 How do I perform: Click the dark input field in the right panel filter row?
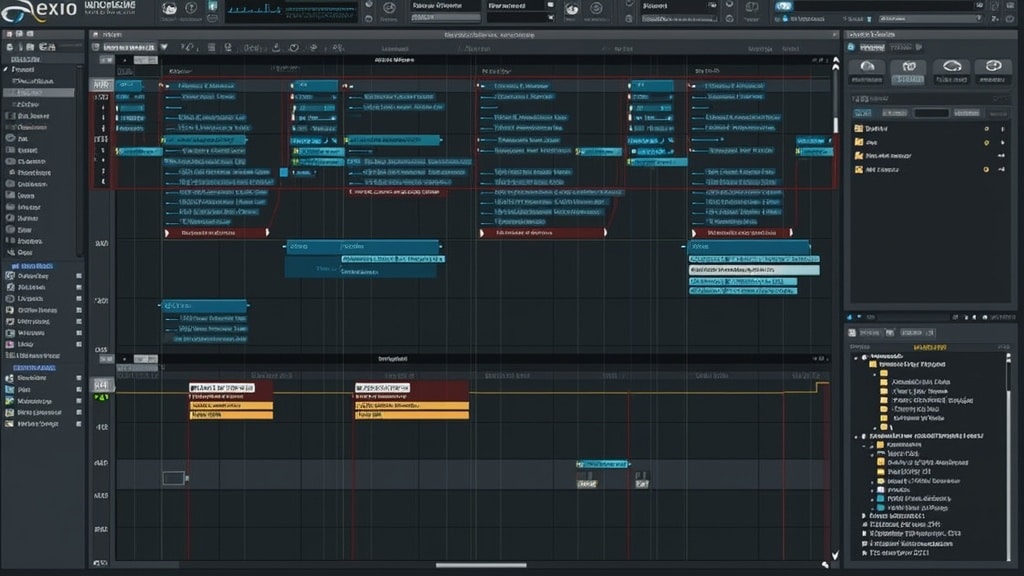(x=931, y=113)
